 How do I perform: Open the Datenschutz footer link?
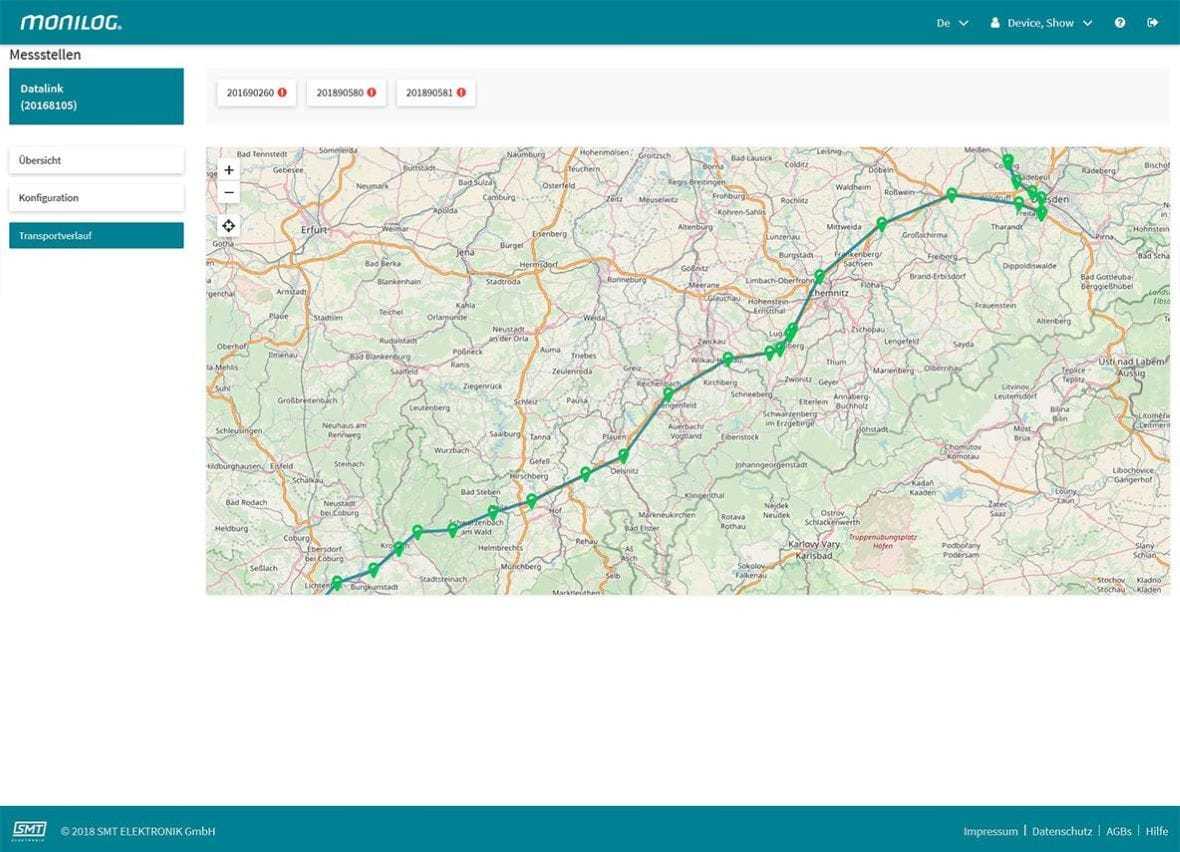(x=1064, y=831)
